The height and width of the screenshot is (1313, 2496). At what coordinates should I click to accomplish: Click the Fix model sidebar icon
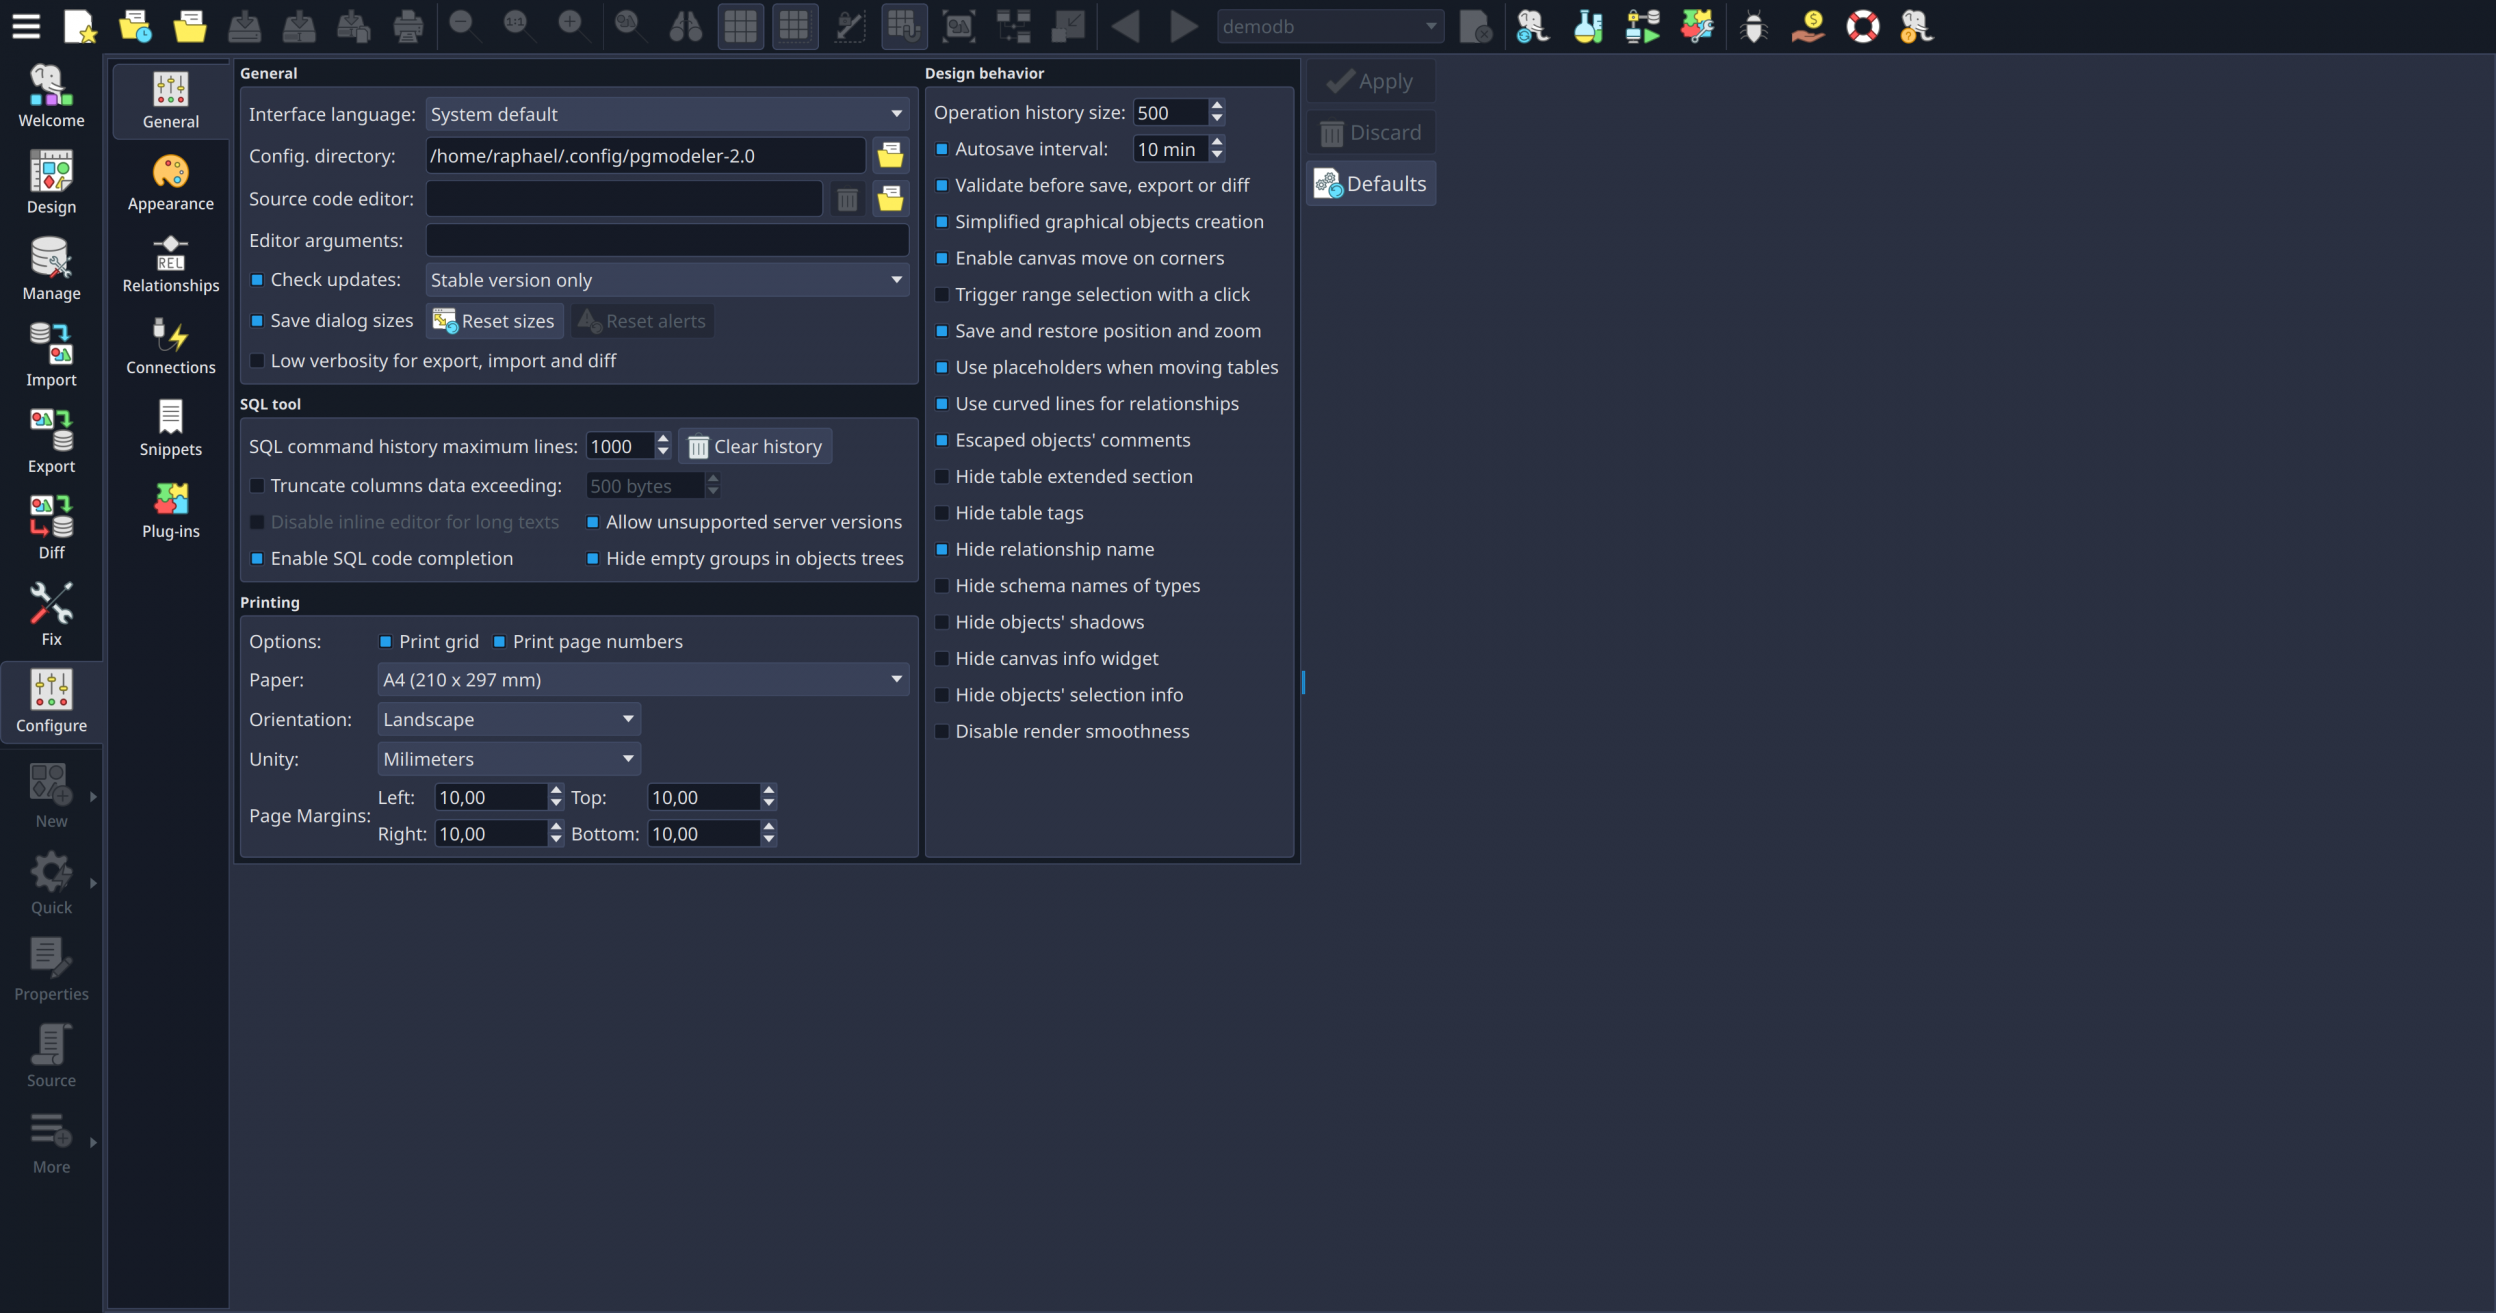pyautogui.click(x=51, y=613)
